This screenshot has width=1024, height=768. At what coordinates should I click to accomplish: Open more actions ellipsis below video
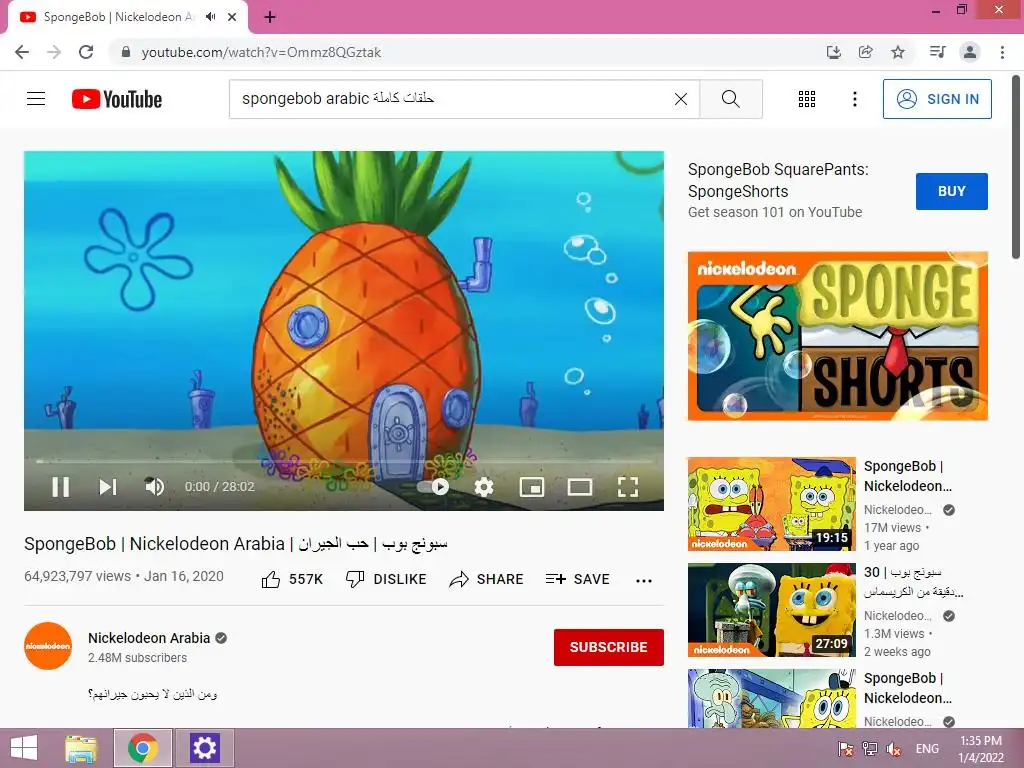pyautogui.click(x=644, y=581)
